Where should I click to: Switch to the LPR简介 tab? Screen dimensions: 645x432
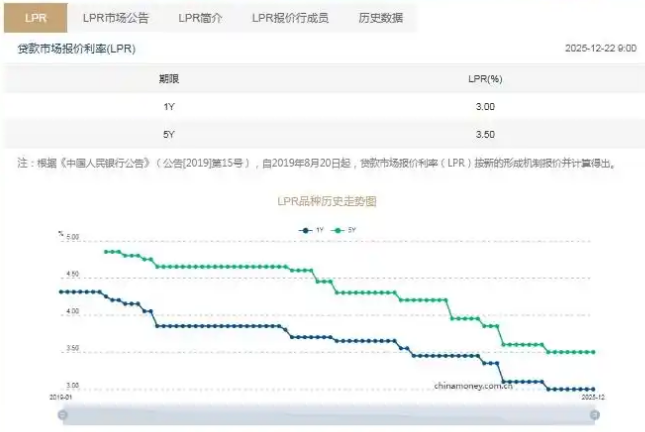pyautogui.click(x=200, y=17)
